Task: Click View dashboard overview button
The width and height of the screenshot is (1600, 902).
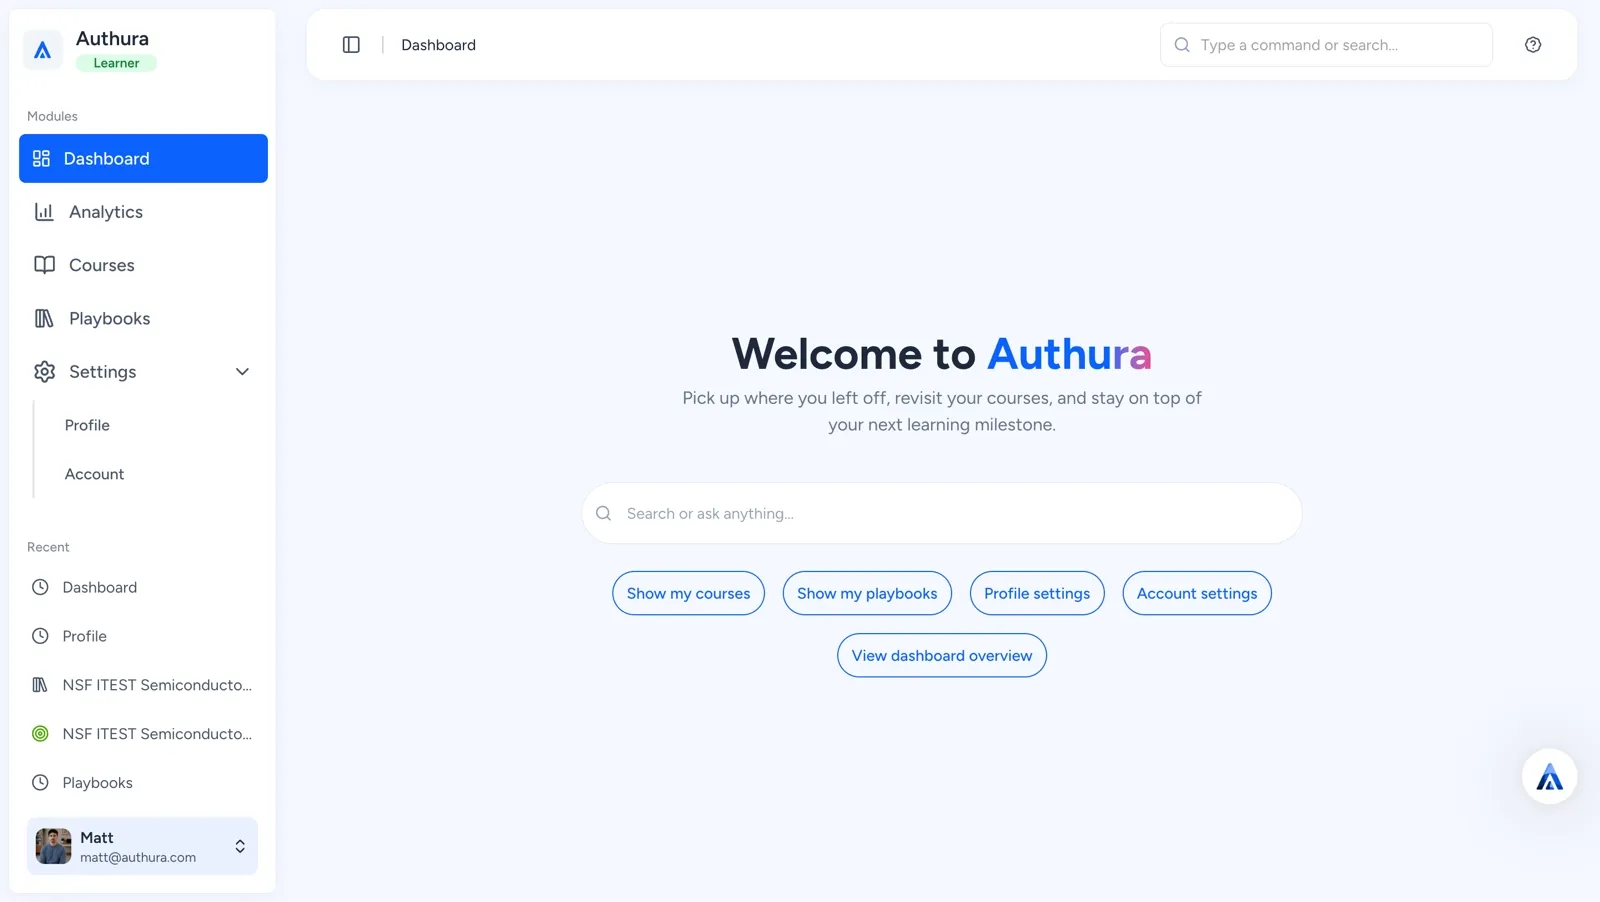Action: [942, 655]
